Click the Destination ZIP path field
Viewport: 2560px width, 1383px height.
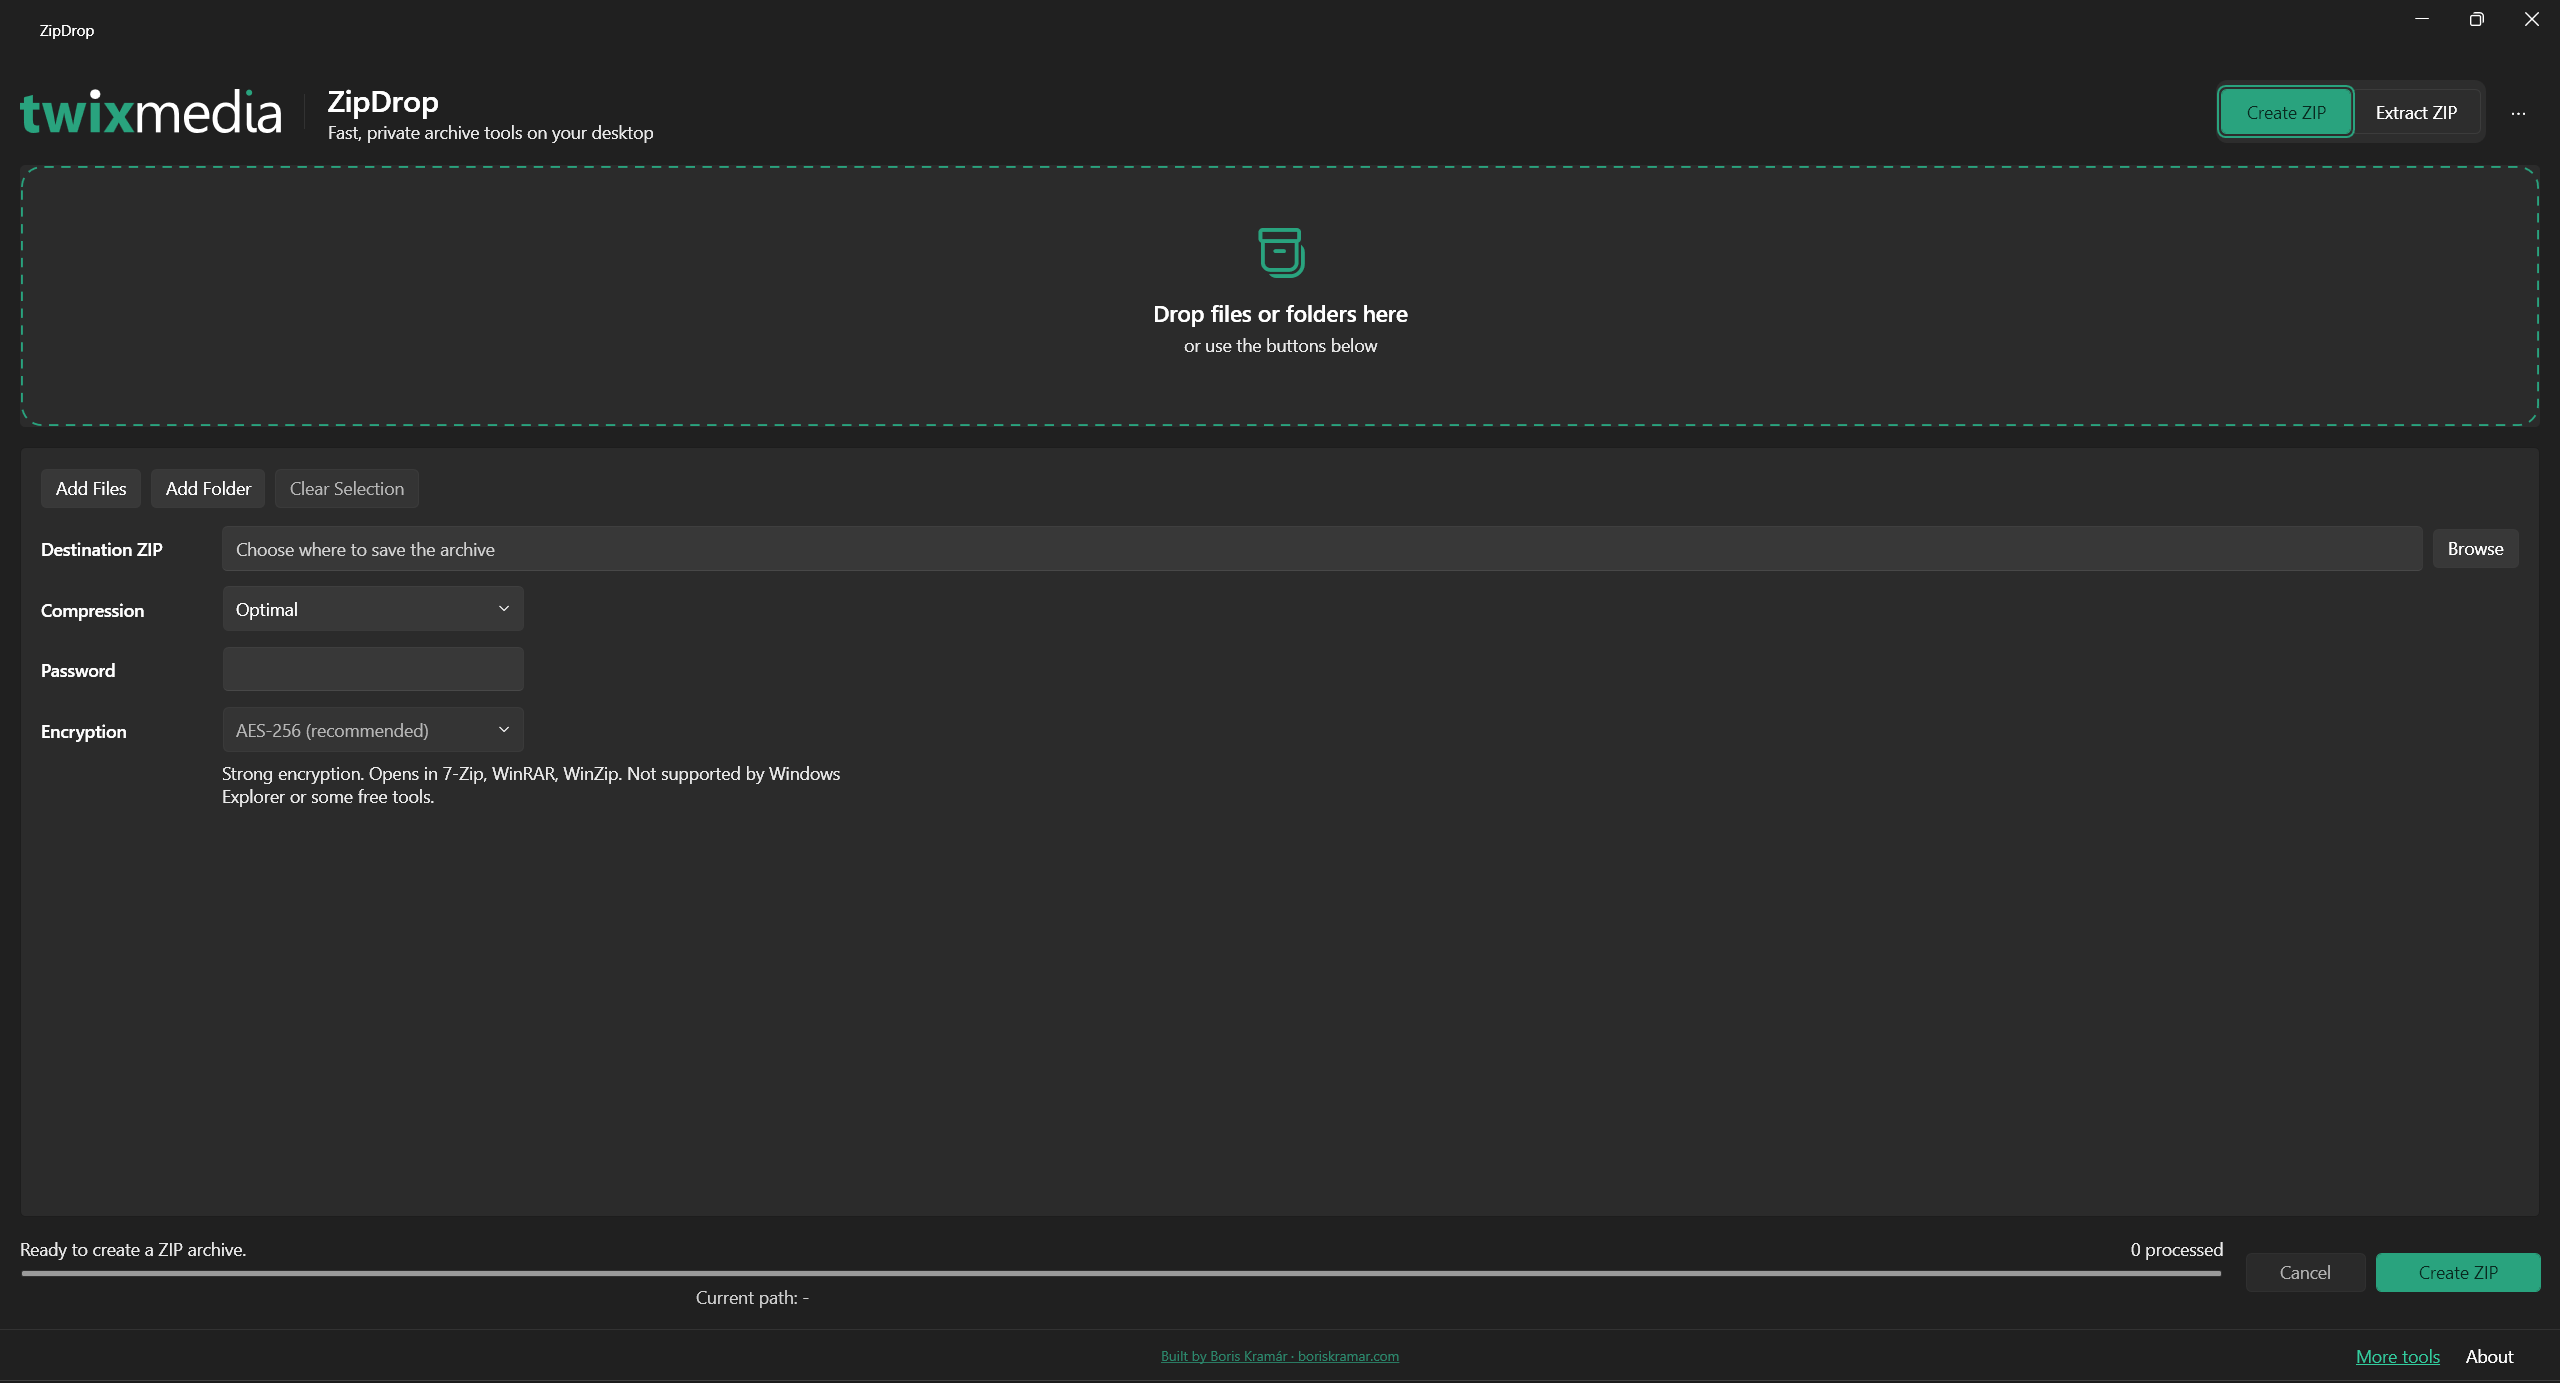click(x=1322, y=549)
